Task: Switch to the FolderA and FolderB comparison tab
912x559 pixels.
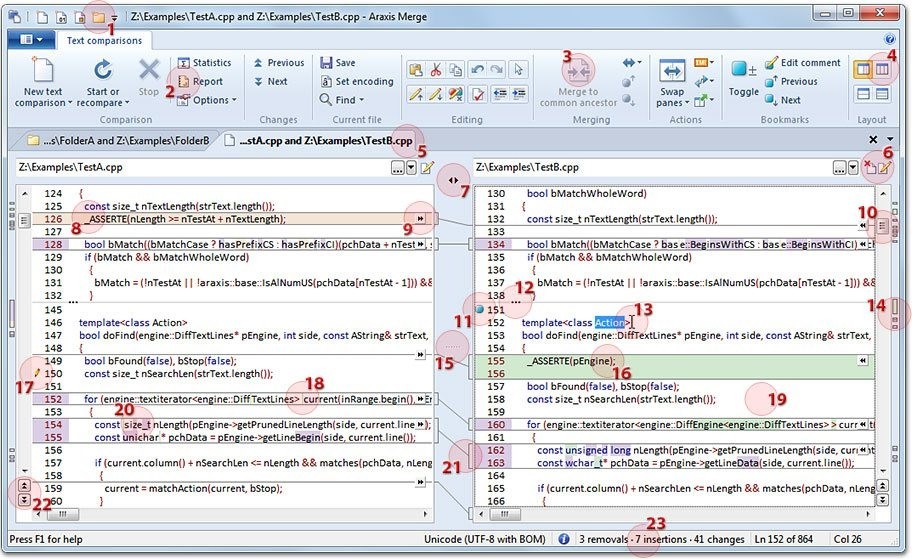Action: point(118,140)
